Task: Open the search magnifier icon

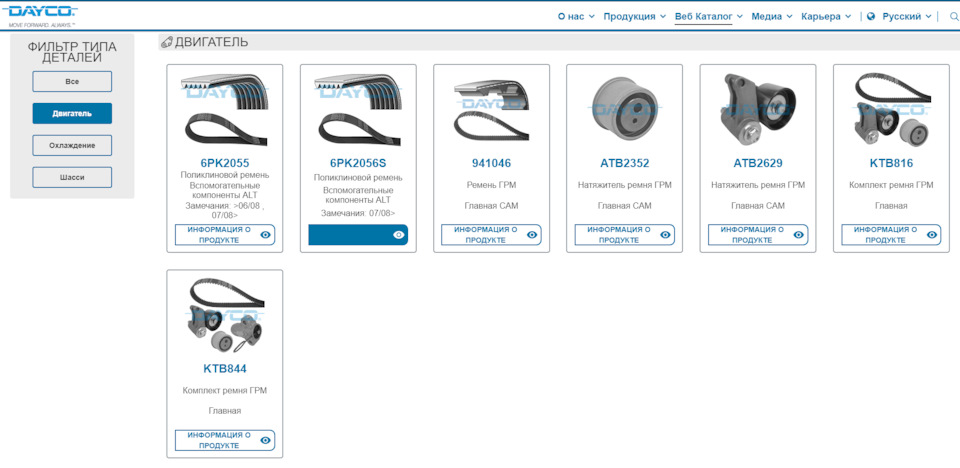Action: click(953, 17)
